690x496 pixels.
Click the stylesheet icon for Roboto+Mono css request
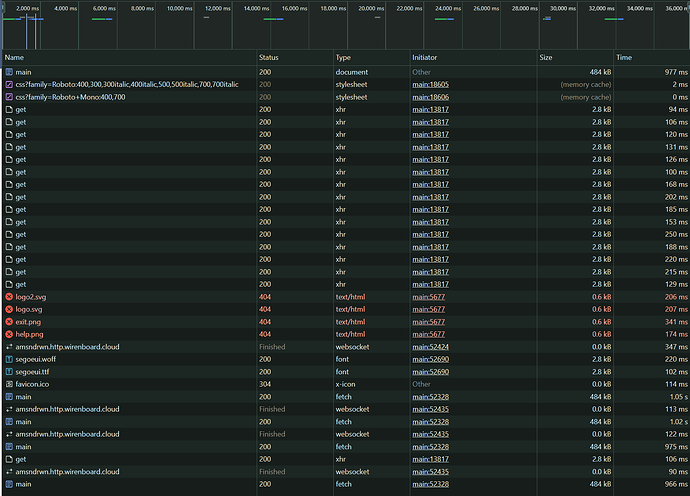9,97
